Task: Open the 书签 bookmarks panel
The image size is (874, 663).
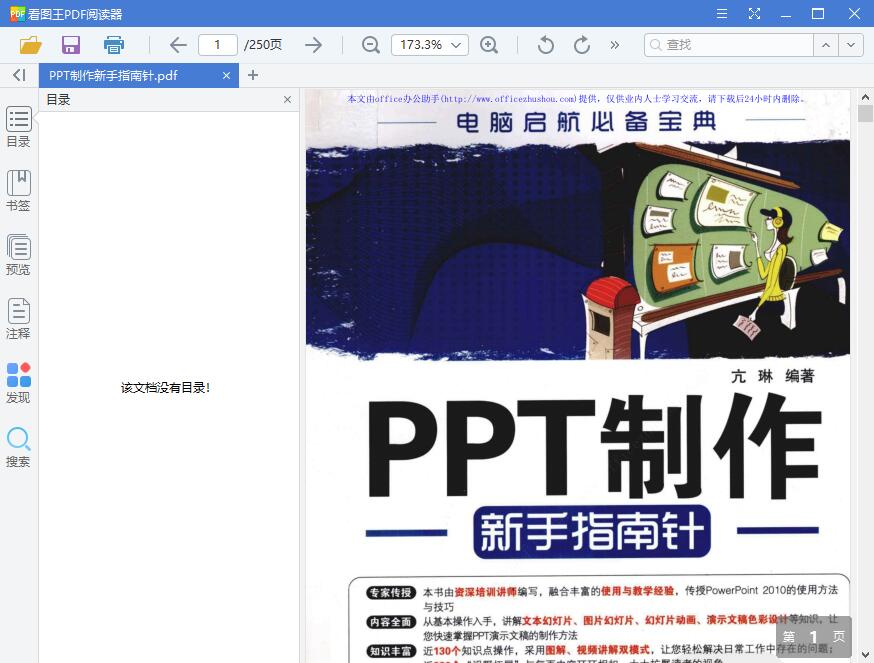Action: click(18, 191)
